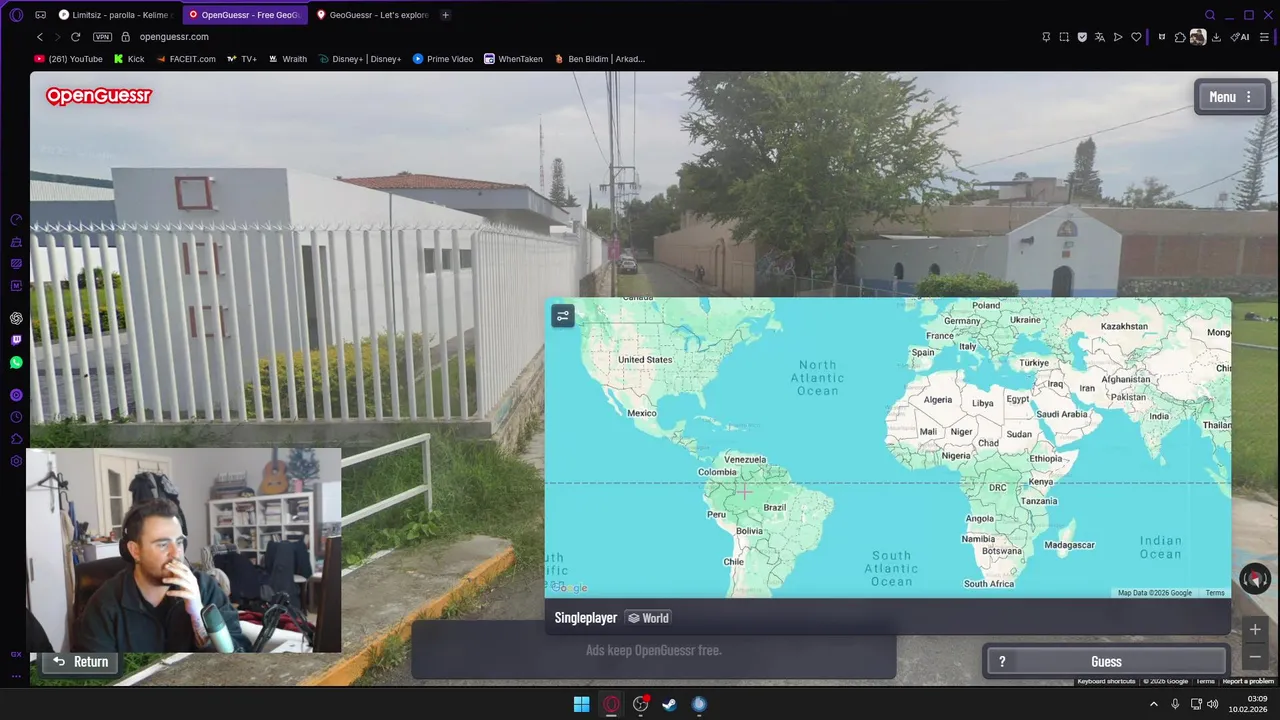Zoom out with the minus button
The width and height of the screenshot is (1280, 720).
pyautogui.click(x=1255, y=657)
